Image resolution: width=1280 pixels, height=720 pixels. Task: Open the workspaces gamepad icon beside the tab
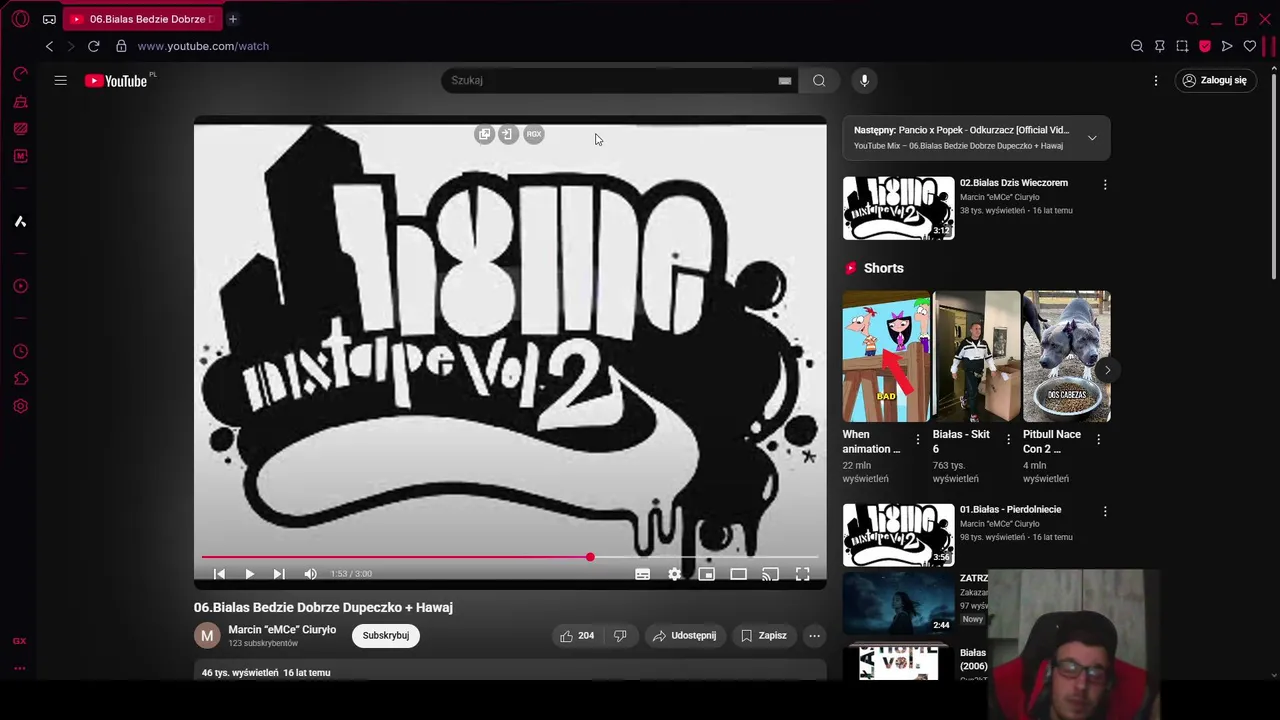coord(49,19)
